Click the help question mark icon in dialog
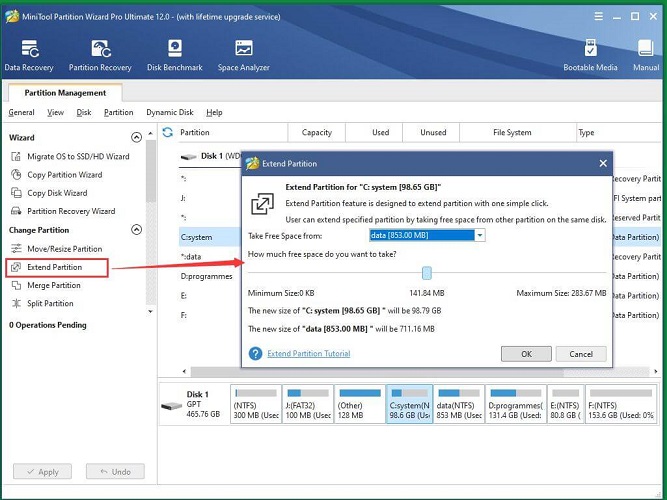 tap(255, 354)
